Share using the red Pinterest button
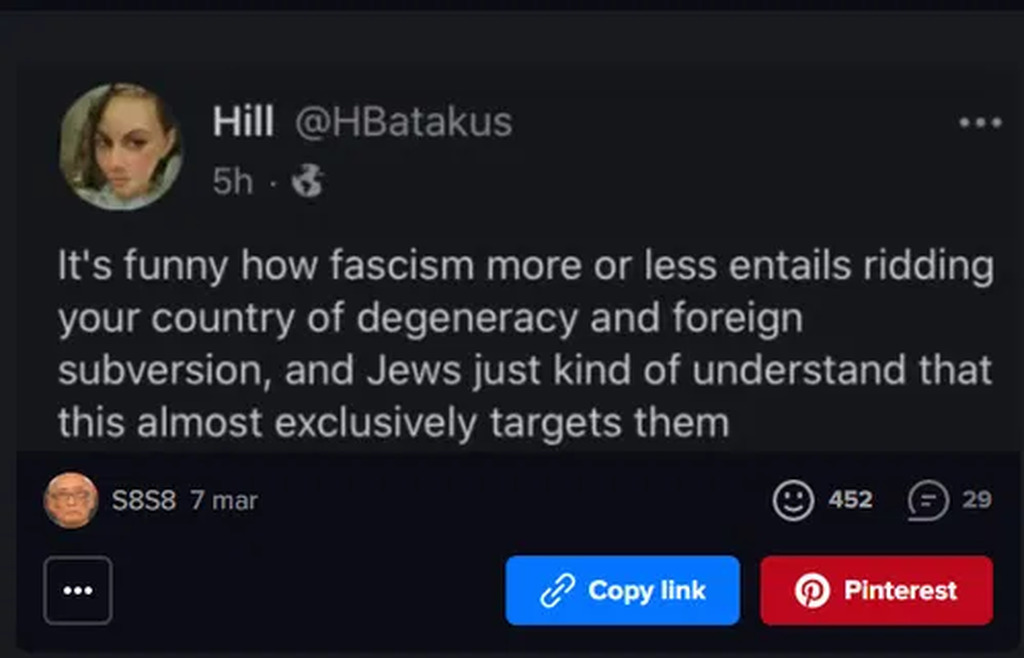This screenshot has width=1024, height=658. [x=876, y=591]
